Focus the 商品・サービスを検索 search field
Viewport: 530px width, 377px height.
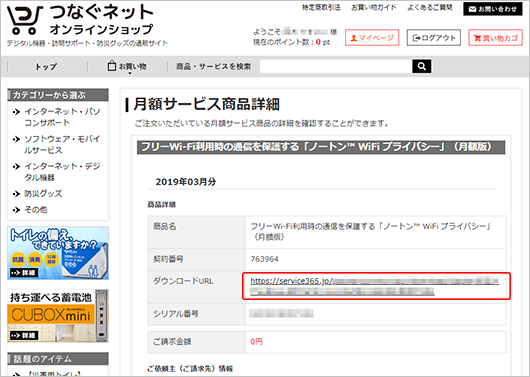[336, 66]
